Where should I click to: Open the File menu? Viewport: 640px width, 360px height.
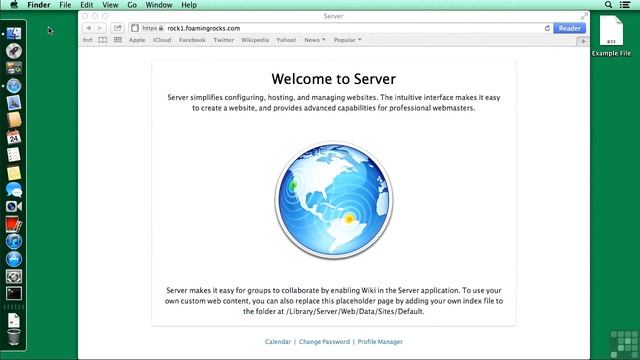coord(65,5)
